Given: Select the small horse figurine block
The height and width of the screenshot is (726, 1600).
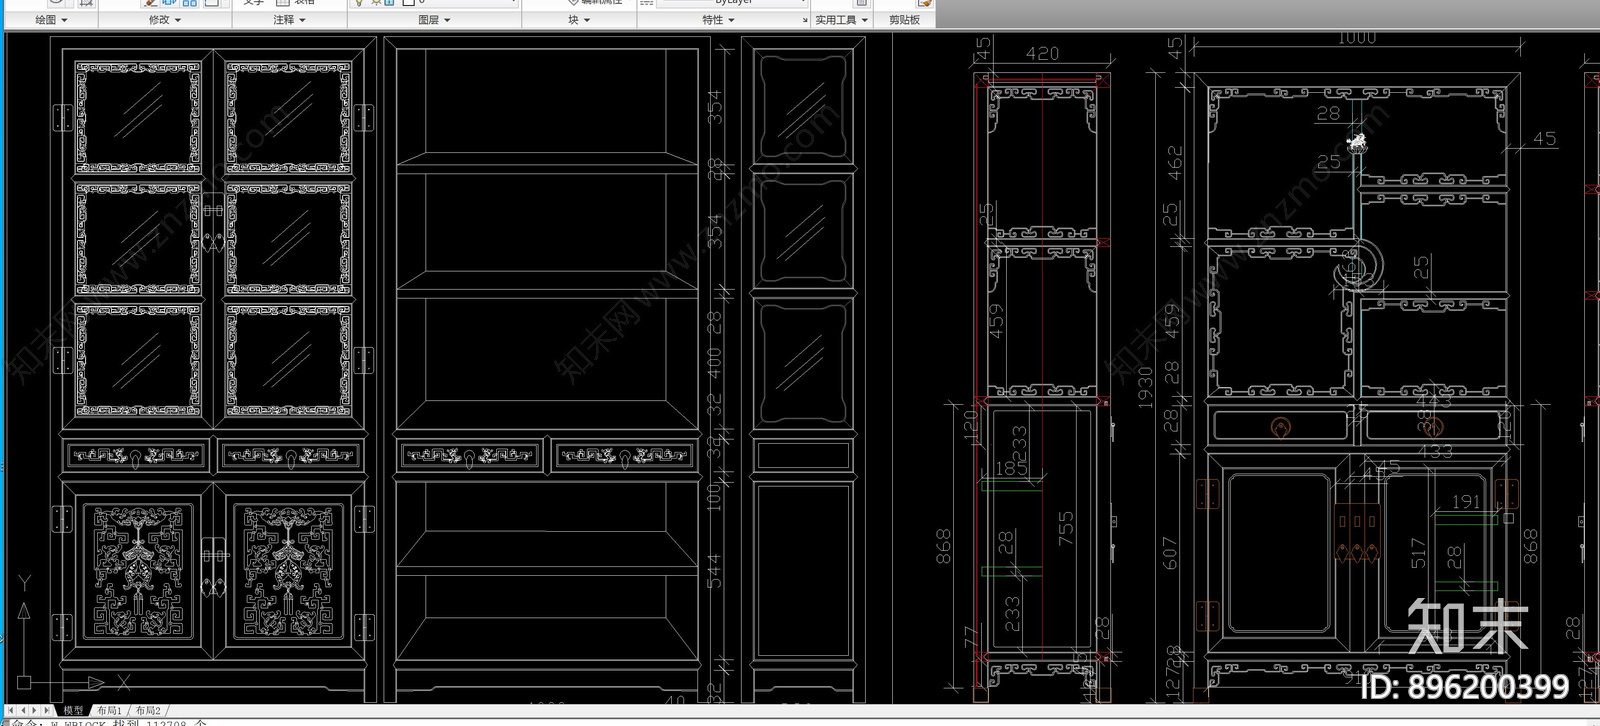Looking at the screenshot, I should point(1356,142).
